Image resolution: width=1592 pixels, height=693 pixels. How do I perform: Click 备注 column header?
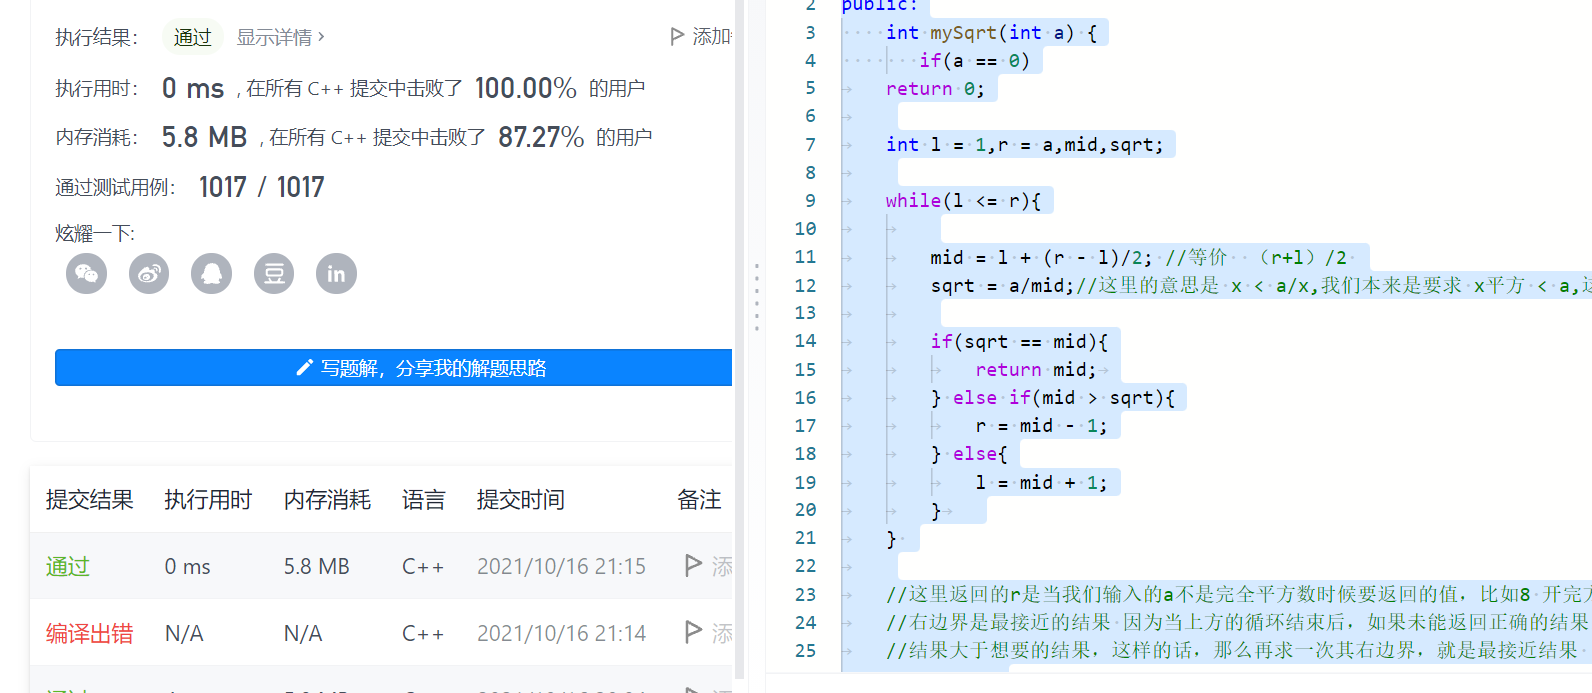[699, 499]
